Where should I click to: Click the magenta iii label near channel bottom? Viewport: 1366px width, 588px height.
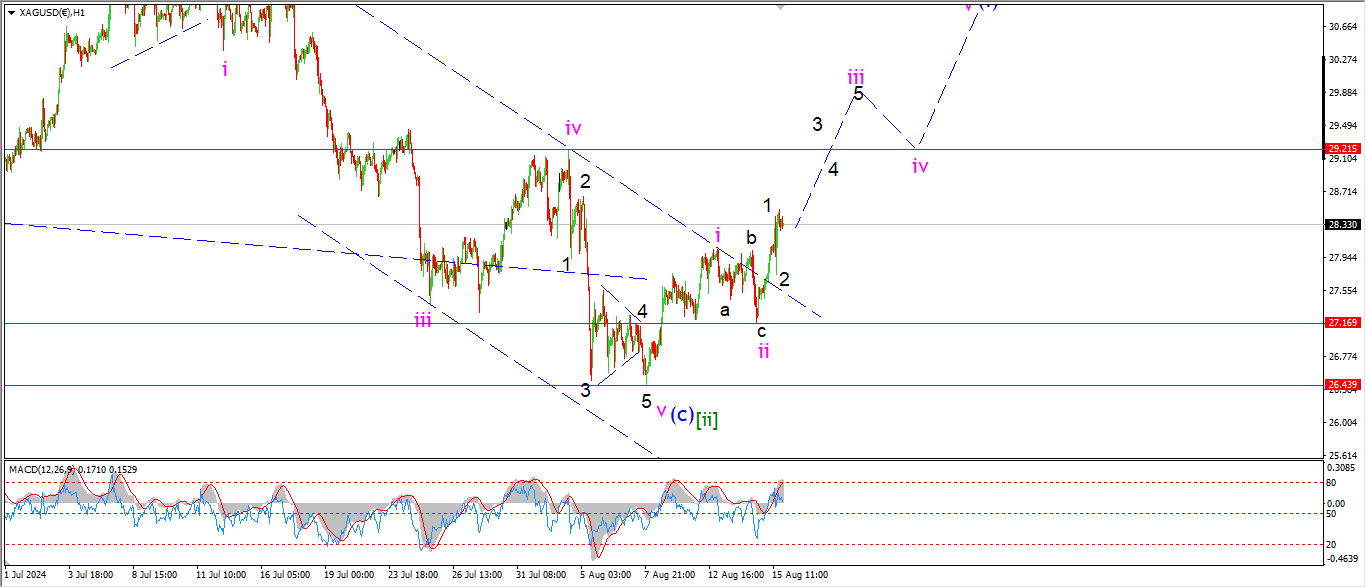(423, 320)
